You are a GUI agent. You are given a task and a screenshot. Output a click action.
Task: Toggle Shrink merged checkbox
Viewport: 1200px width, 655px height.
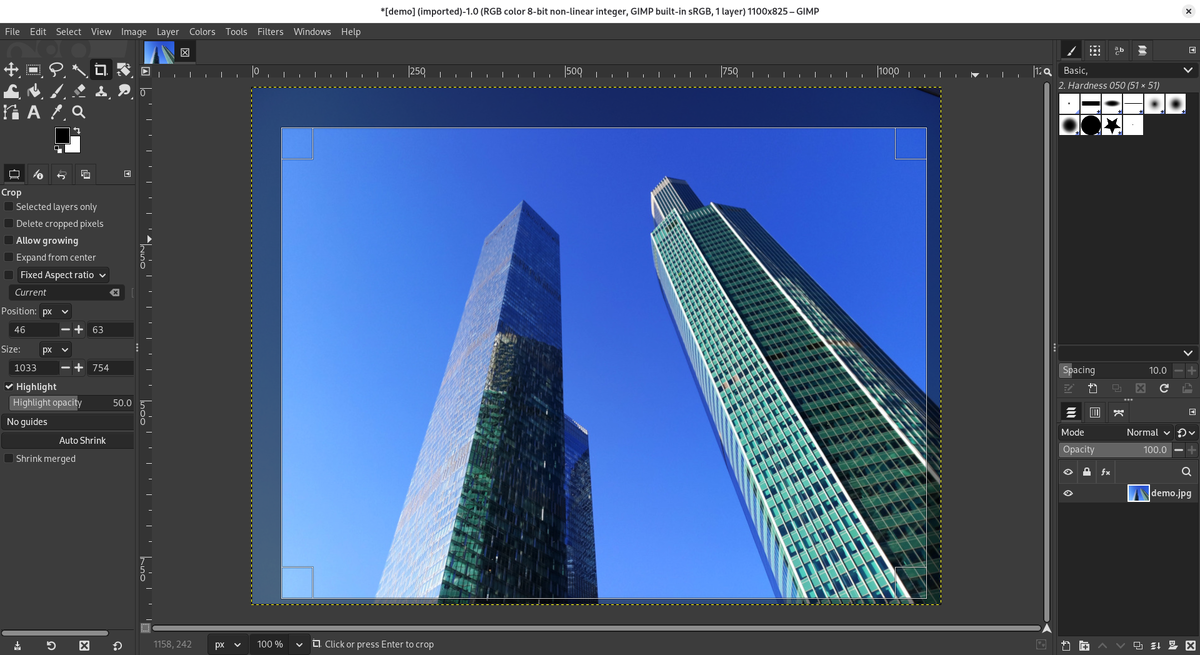coord(10,459)
